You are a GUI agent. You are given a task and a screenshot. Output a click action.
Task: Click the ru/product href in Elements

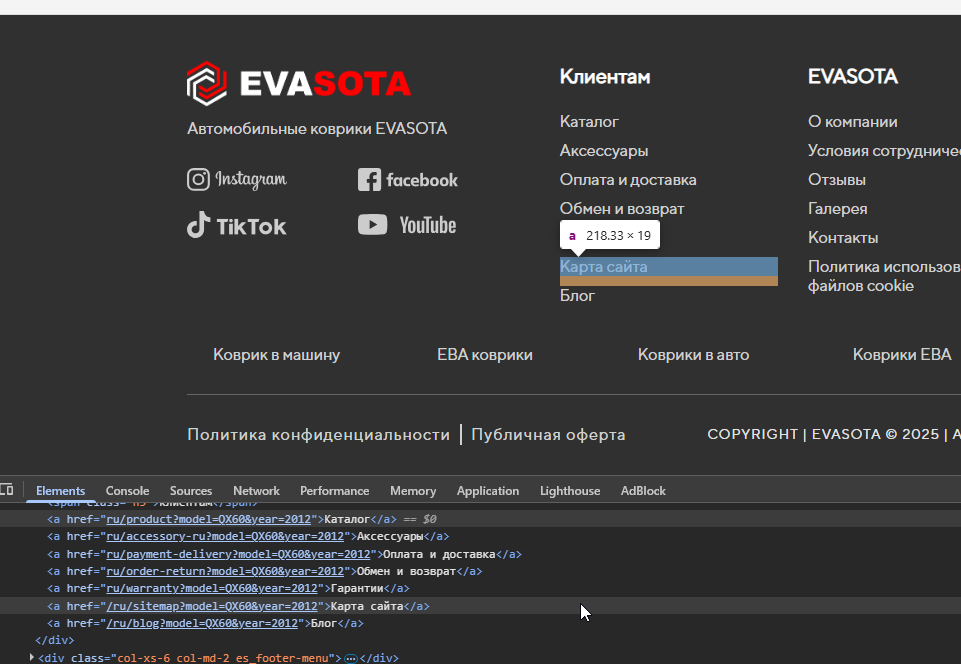point(208,519)
